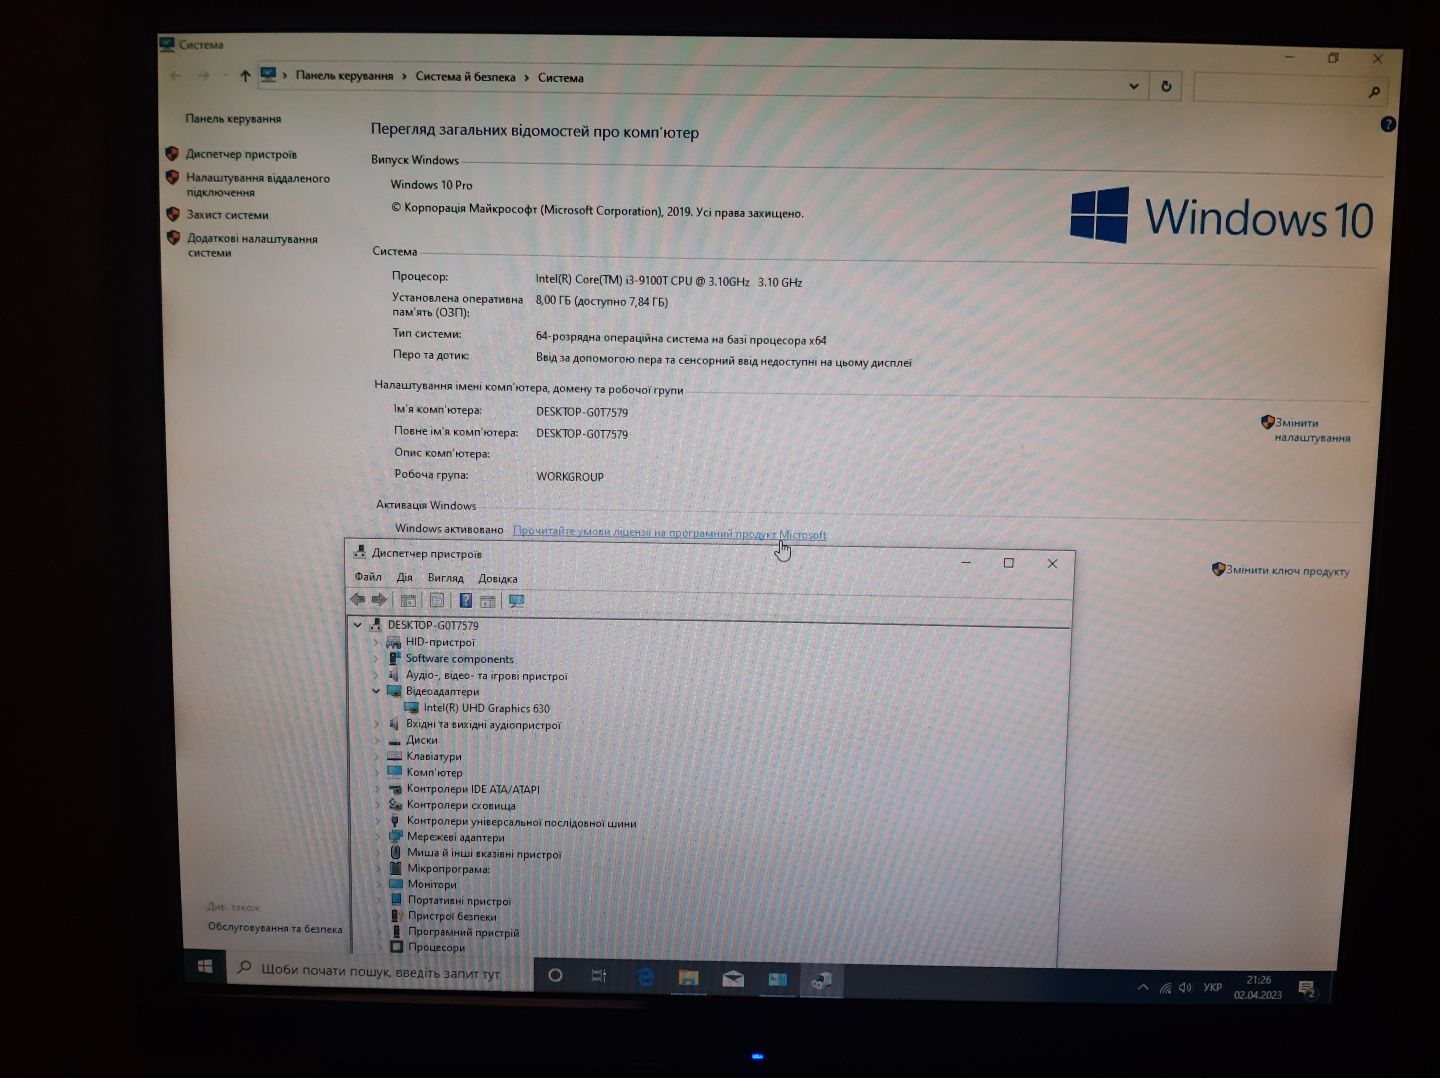The image size is (1440, 1078).
Task: Click the Up arrow navigation button
Action: pyautogui.click(x=245, y=76)
